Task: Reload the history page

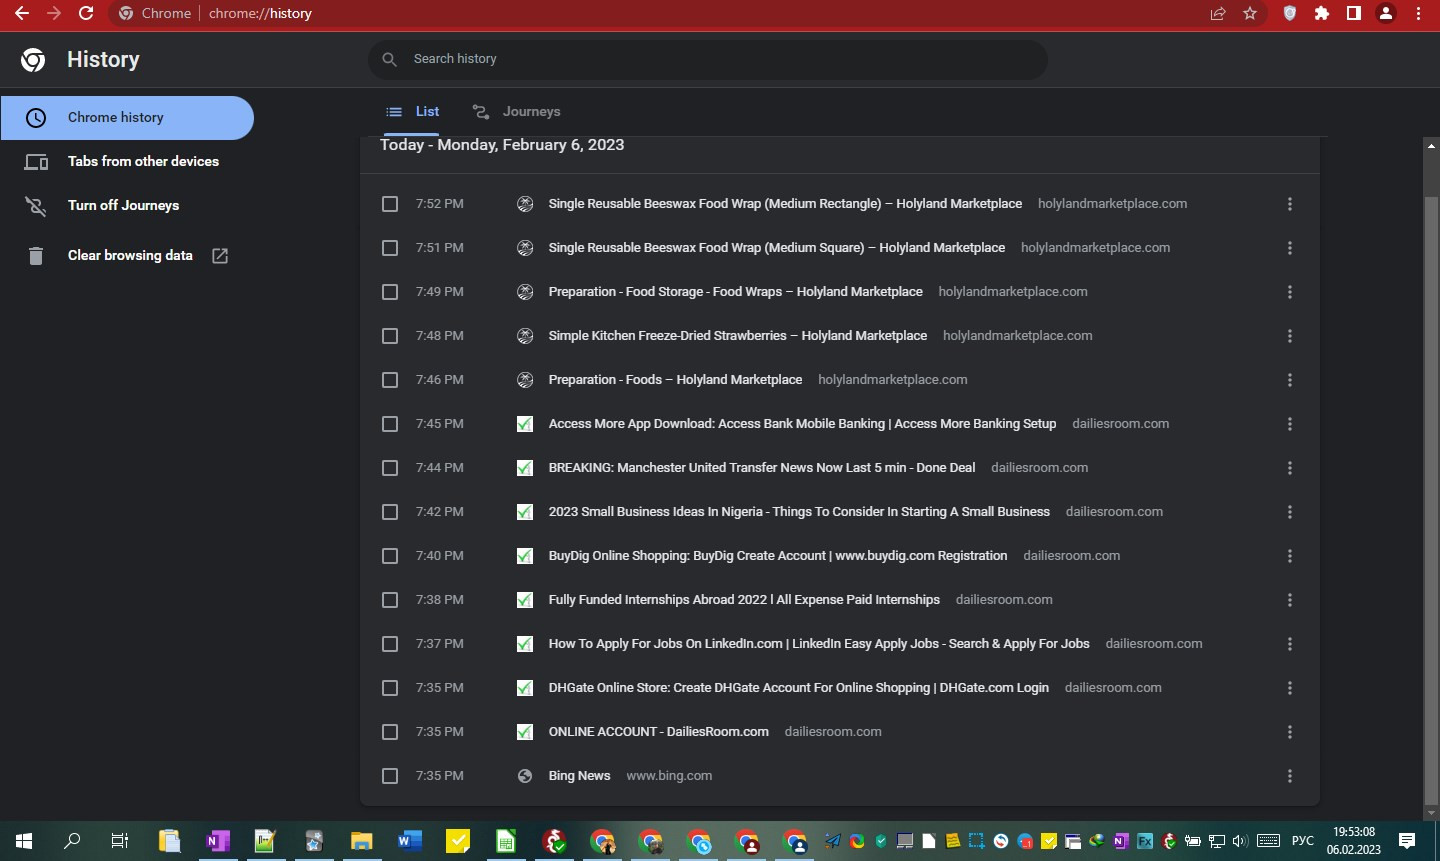Action: (86, 13)
